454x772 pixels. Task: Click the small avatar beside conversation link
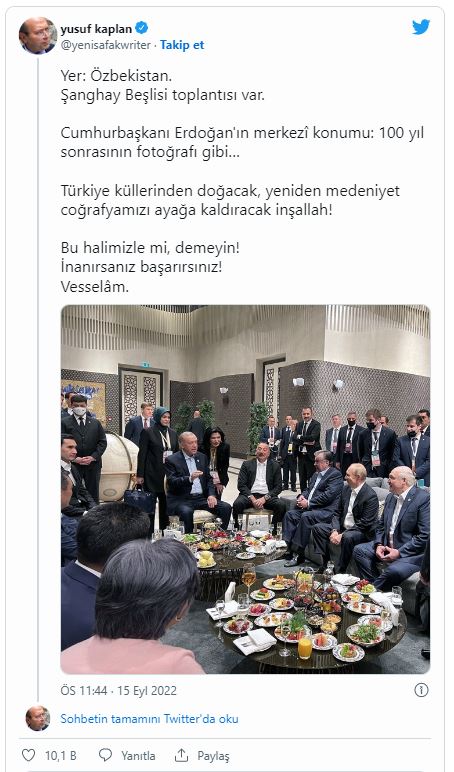(38, 718)
